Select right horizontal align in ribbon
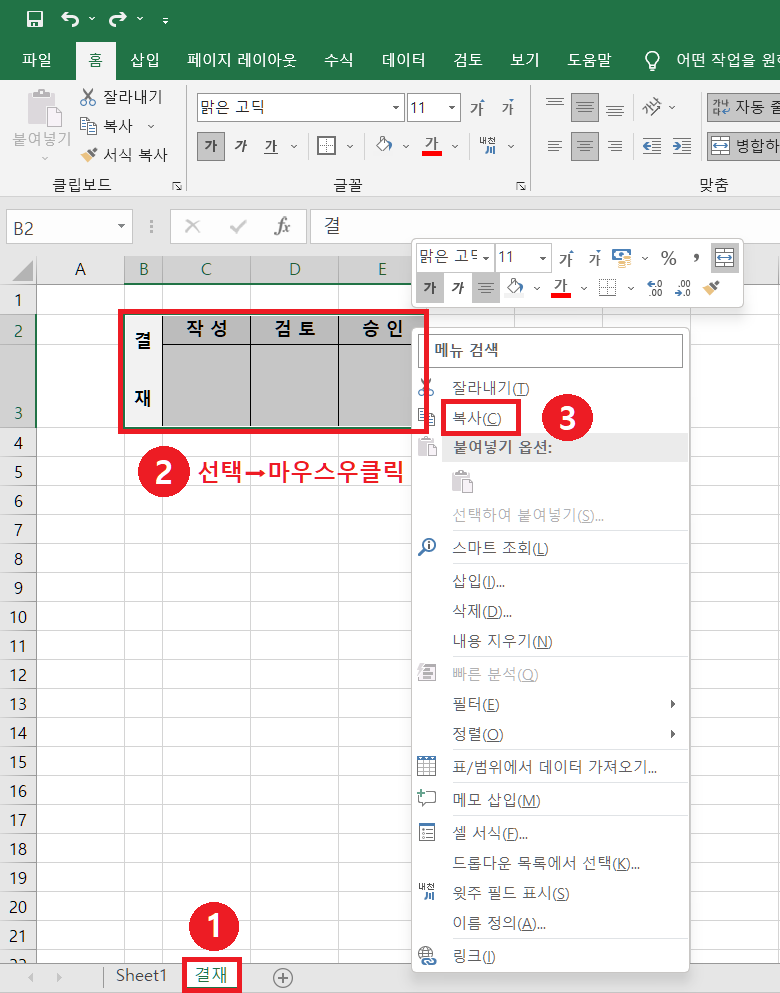The image size is (780, 993). tap(615, 146)
